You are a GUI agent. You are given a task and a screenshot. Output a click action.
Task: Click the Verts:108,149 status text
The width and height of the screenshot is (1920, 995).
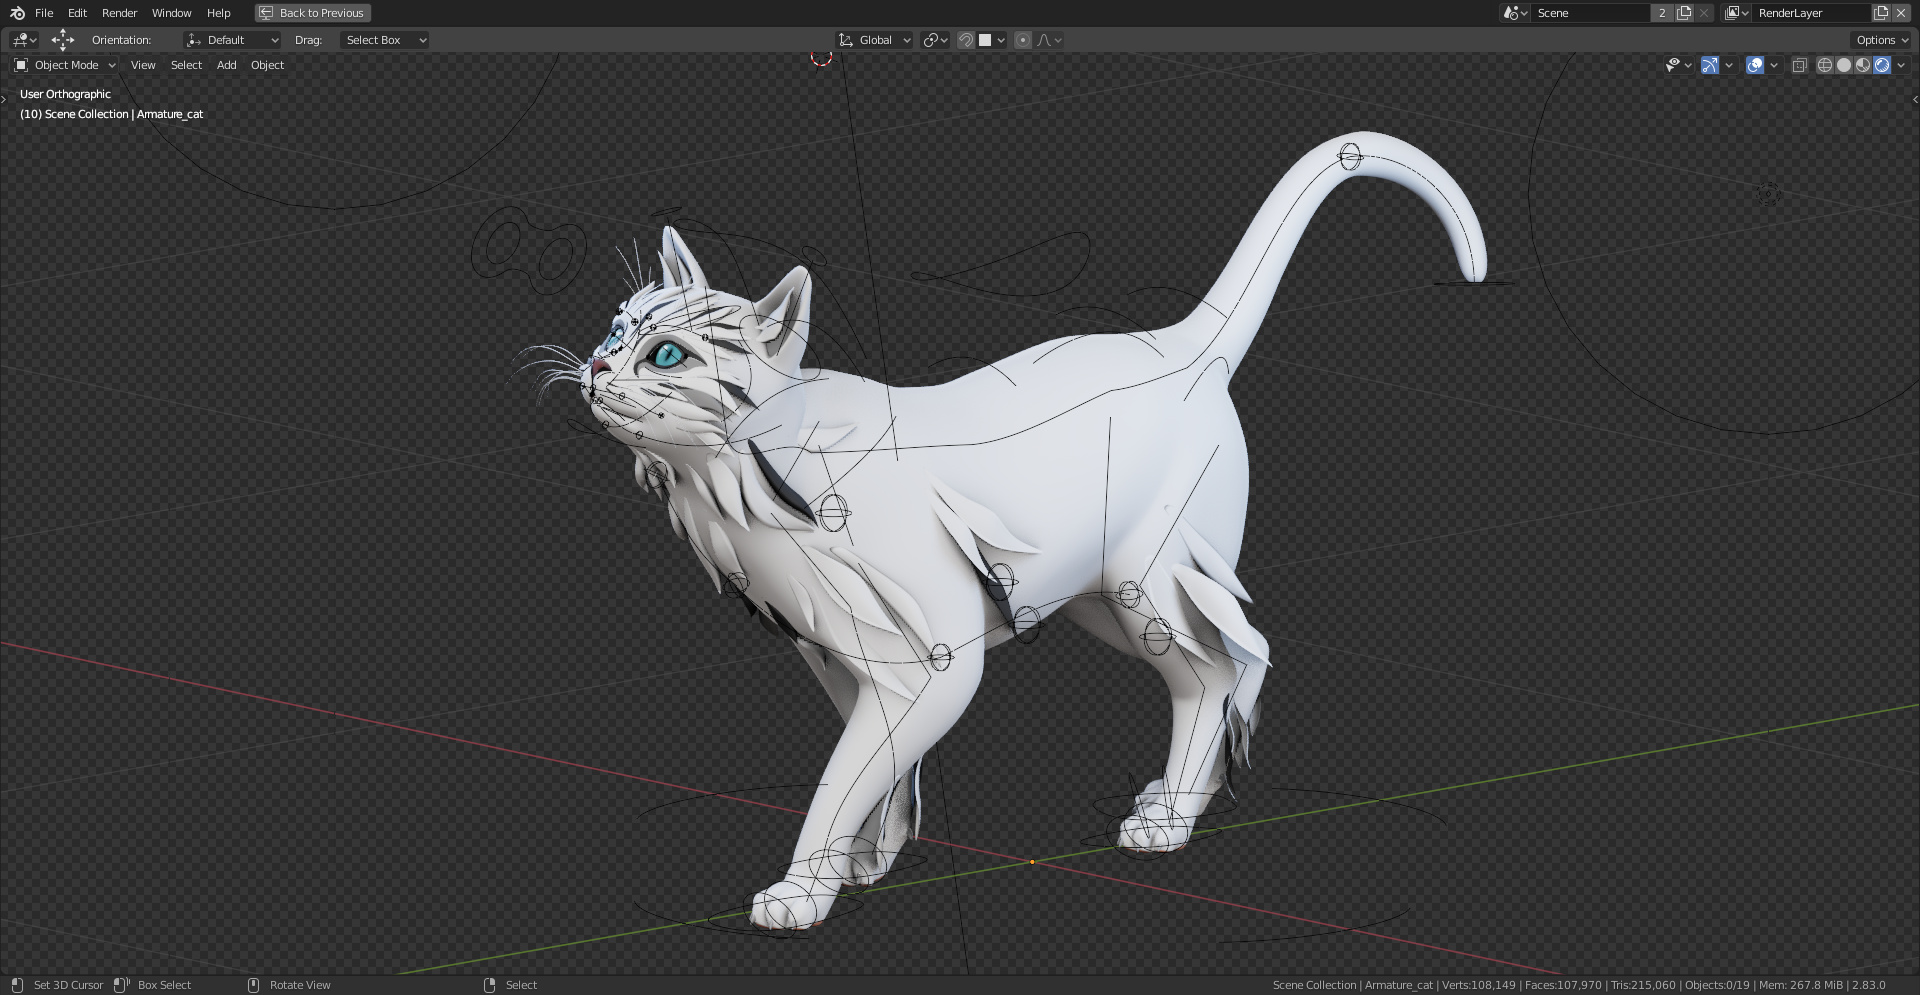(x=1479, y=985)
